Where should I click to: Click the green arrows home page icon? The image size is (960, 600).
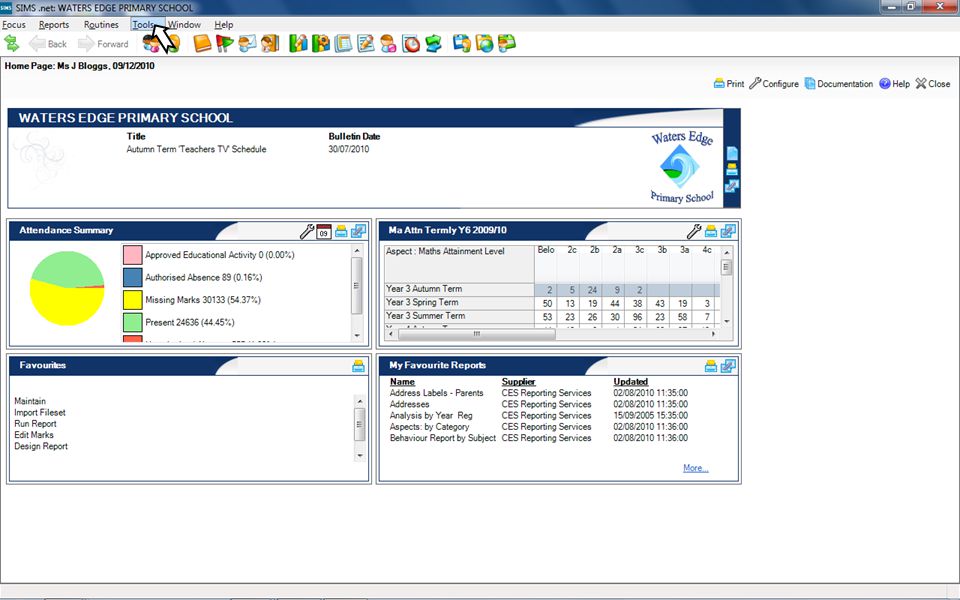tap(11, 43)
